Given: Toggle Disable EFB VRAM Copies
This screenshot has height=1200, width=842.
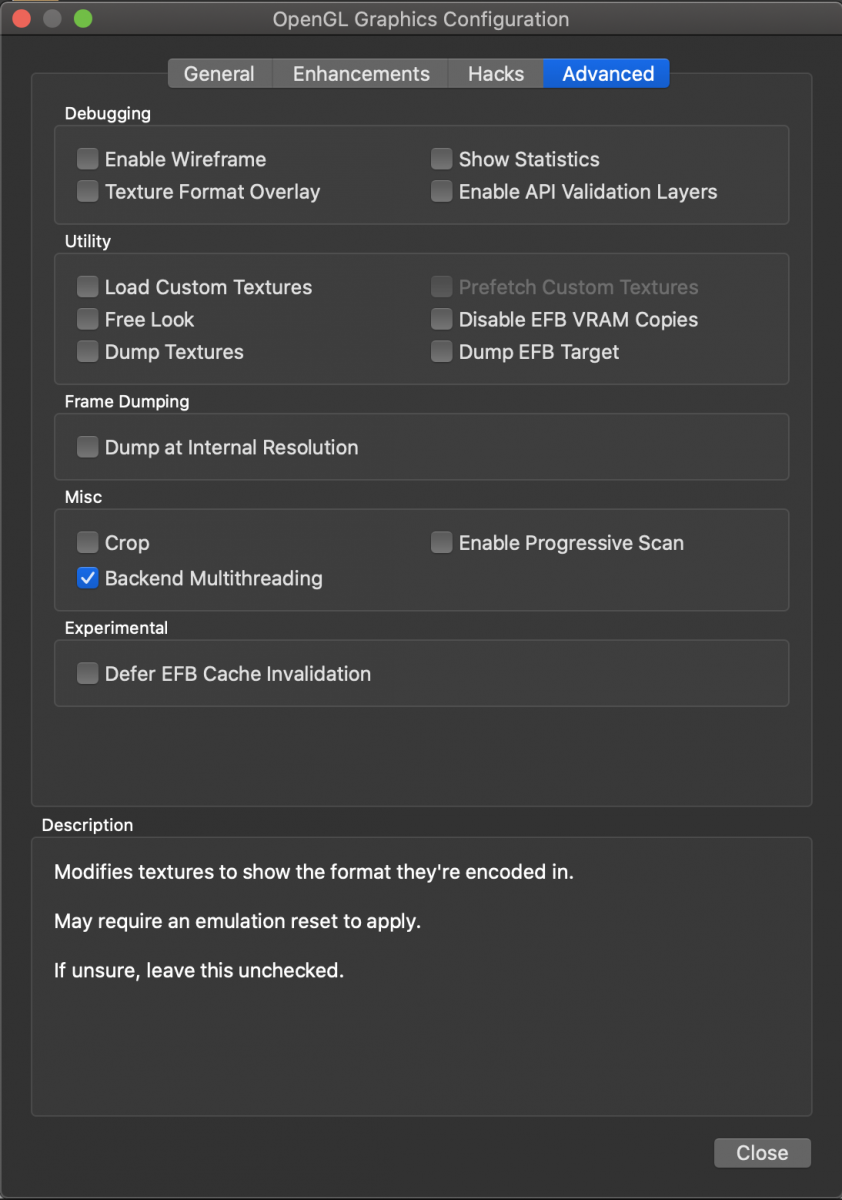Looking at the screenshot, I should [x=442, y=320].
